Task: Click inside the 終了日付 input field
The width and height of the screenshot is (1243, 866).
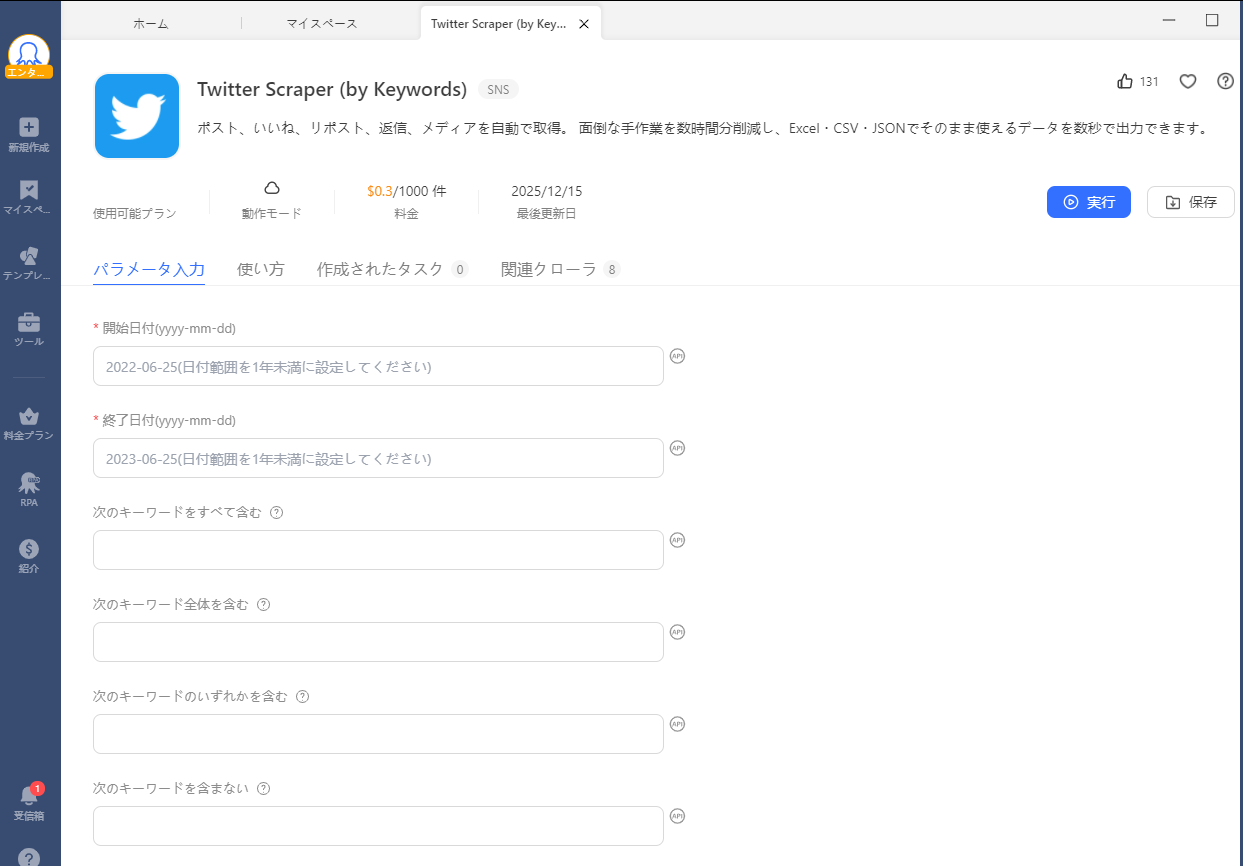Action: pyautogui.click(x=377, y=457)
